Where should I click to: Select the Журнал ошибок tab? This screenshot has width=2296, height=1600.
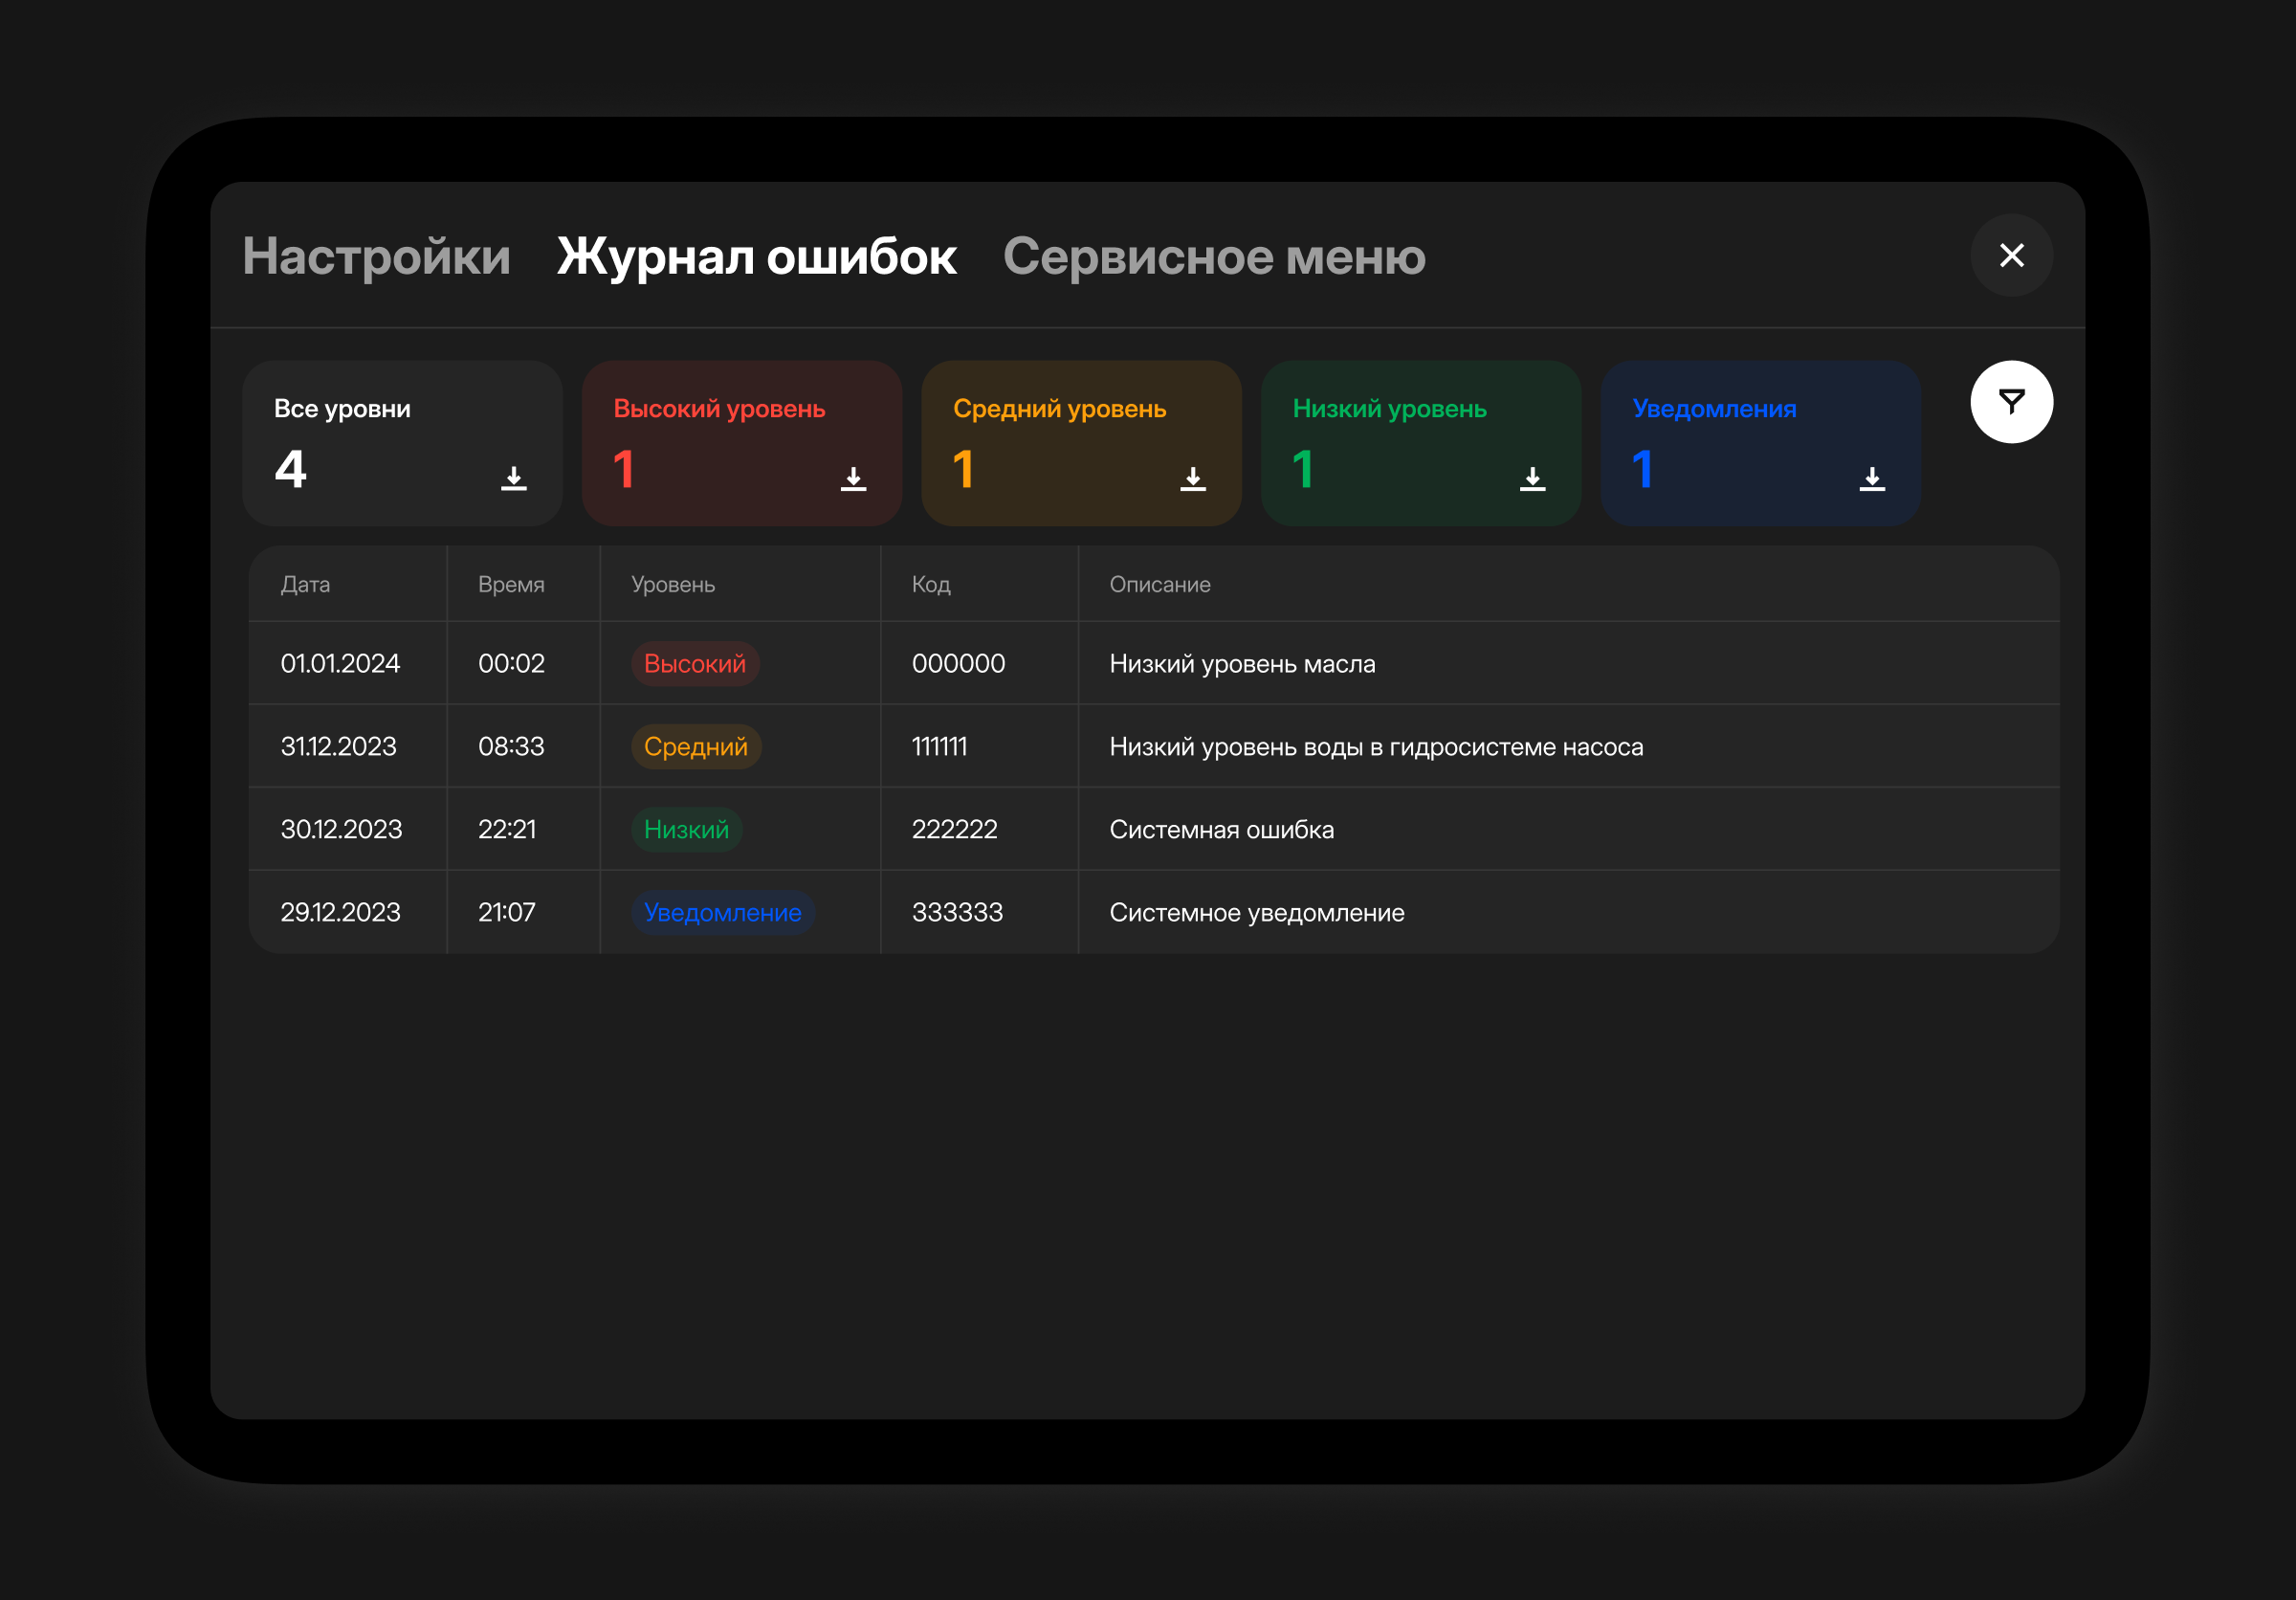756,257
